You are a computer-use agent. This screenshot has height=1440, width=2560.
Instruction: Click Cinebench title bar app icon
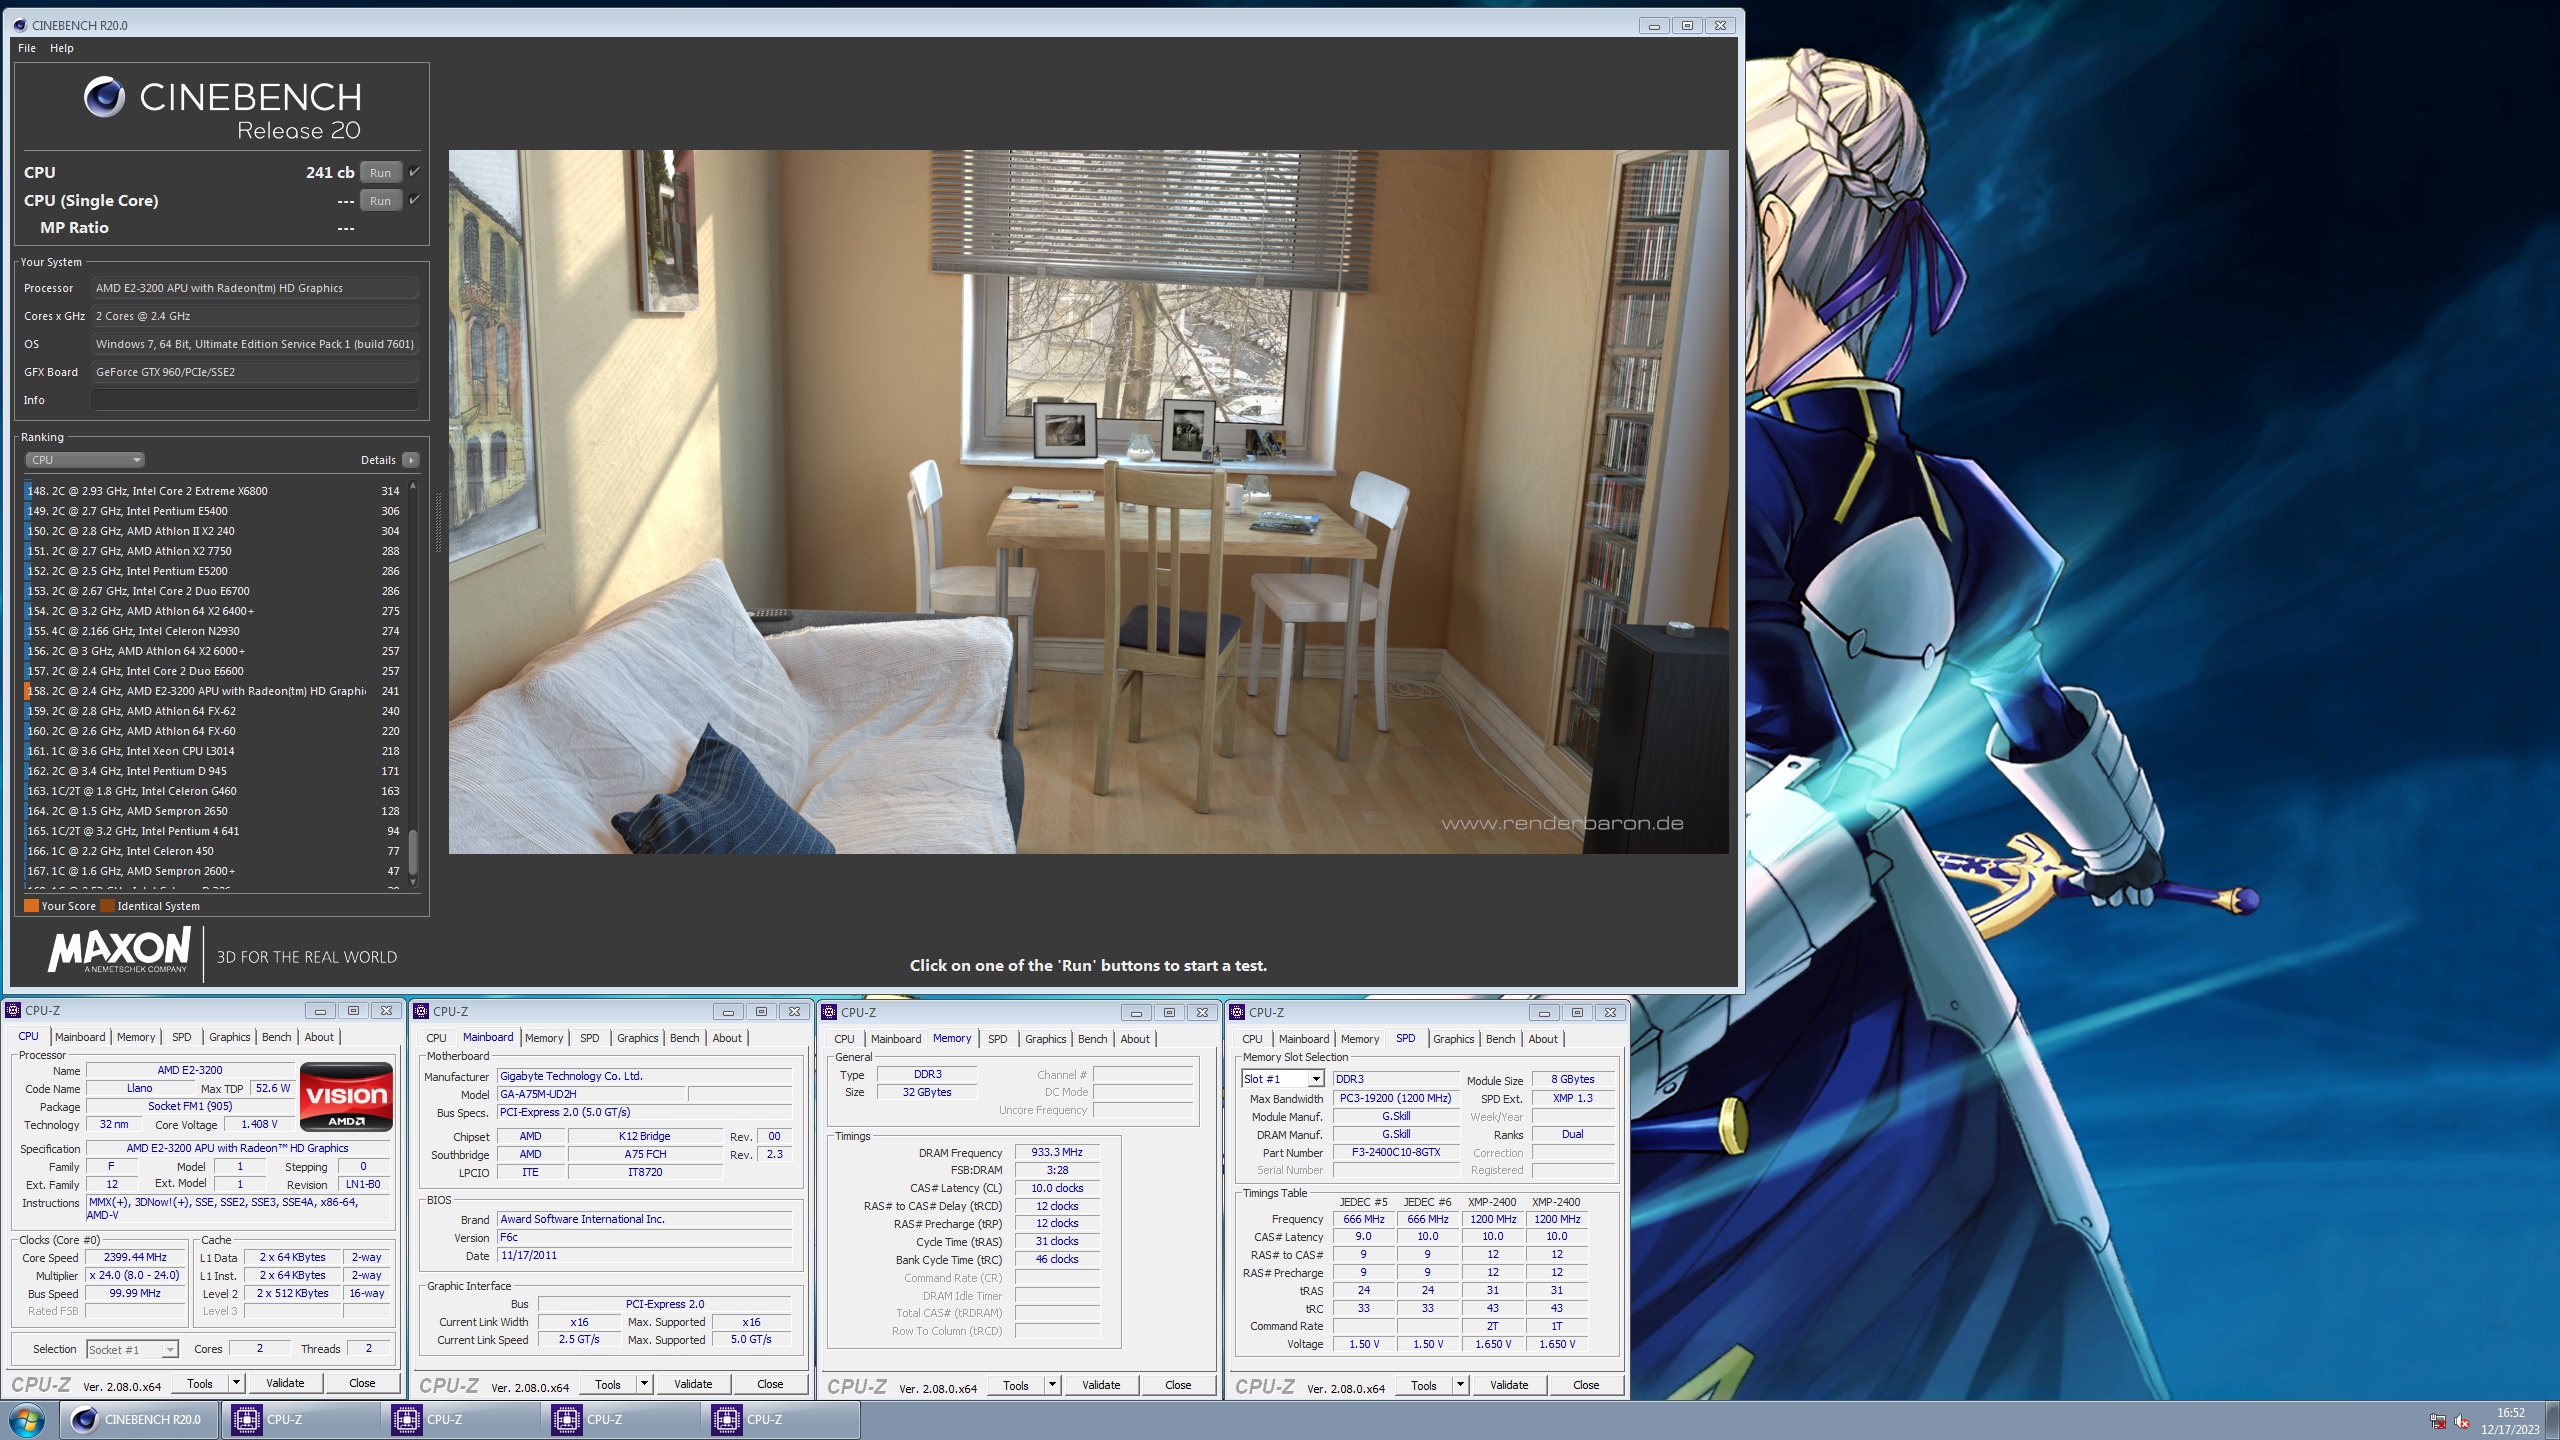20,25
